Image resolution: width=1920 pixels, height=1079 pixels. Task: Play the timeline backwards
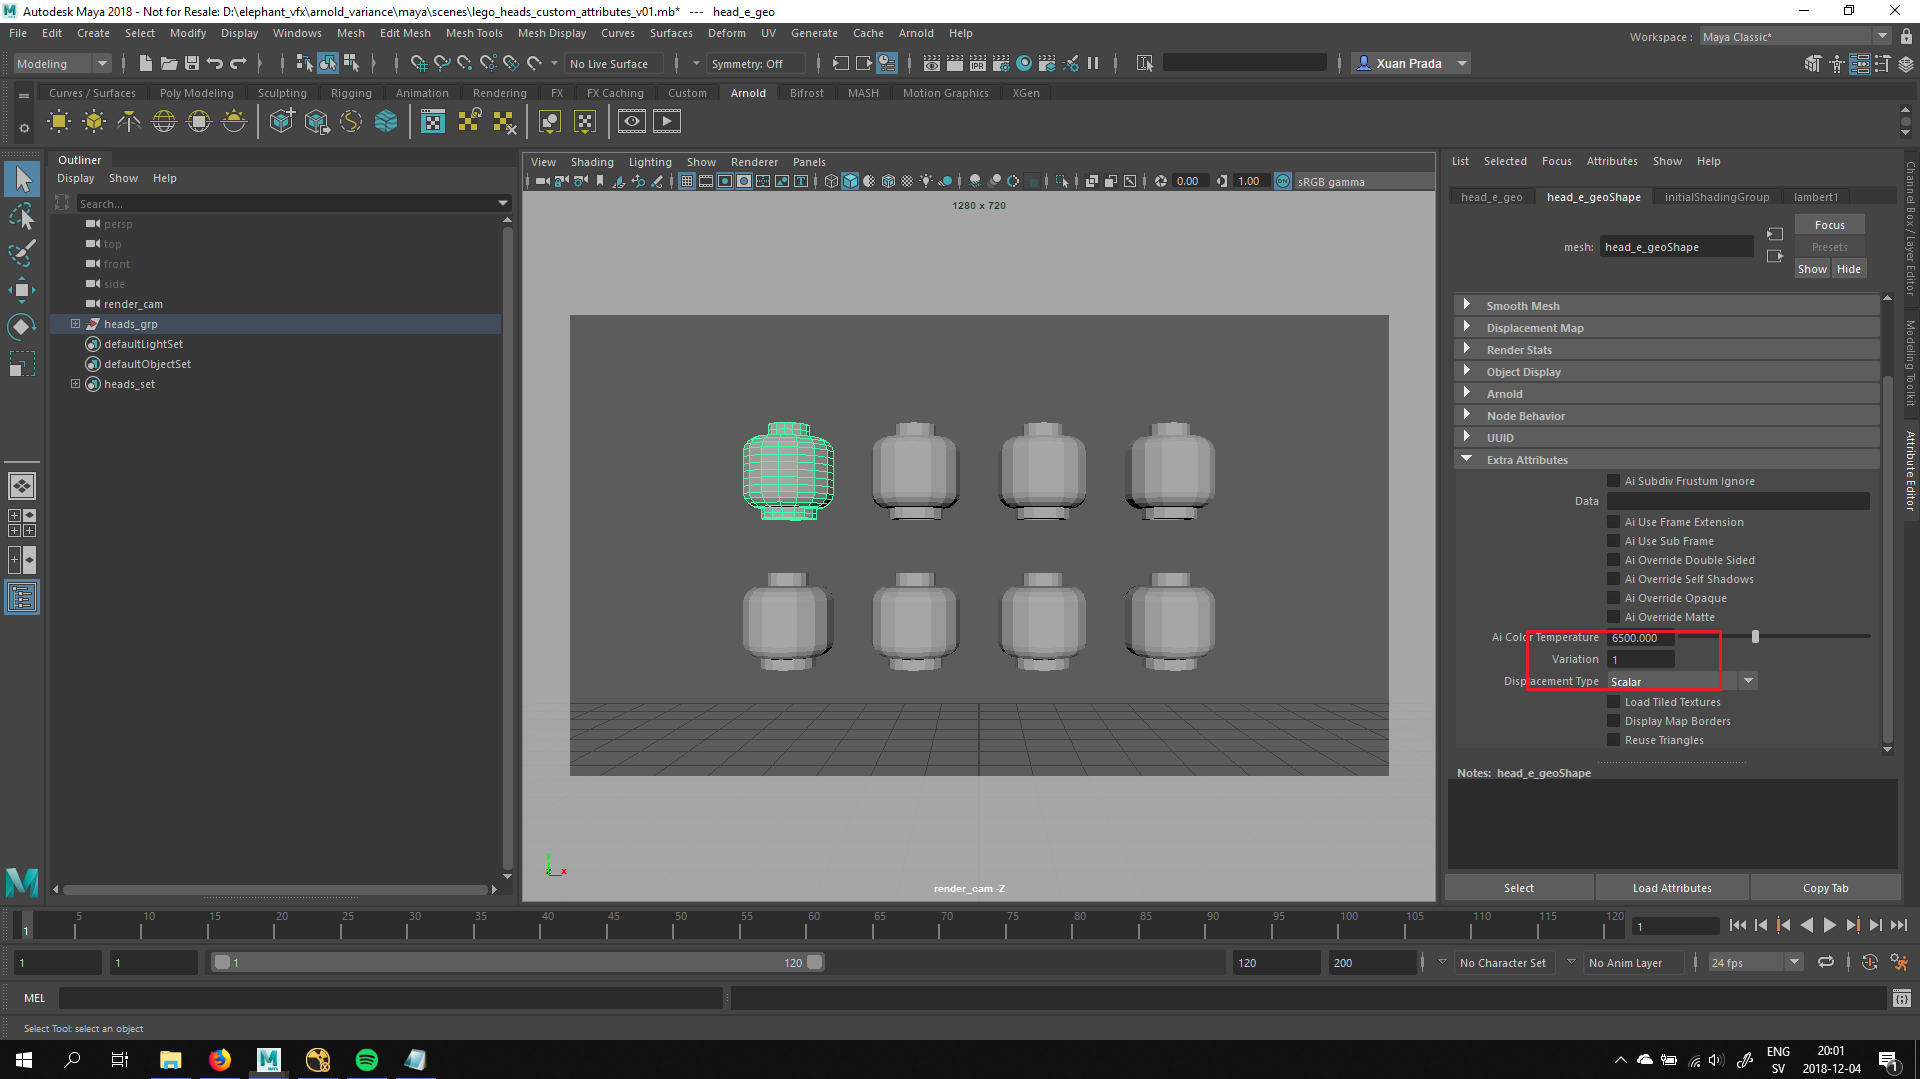[x=1807, y=926]
